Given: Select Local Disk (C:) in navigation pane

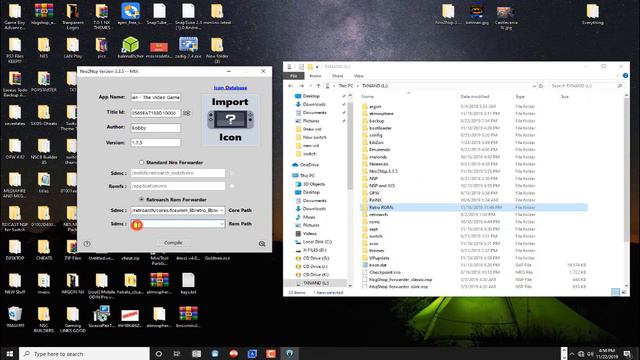Looking at the screenshot, I should (x=317, y=242).
